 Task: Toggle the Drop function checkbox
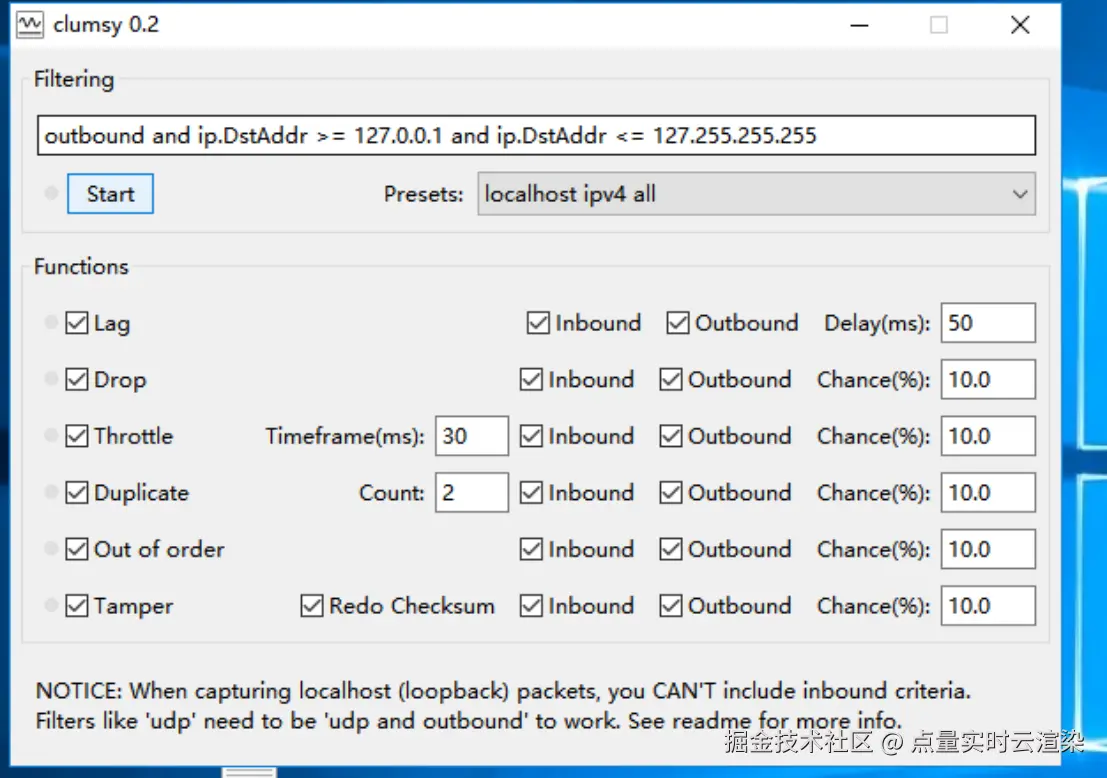pyautogui.click(x=77, y=380)
